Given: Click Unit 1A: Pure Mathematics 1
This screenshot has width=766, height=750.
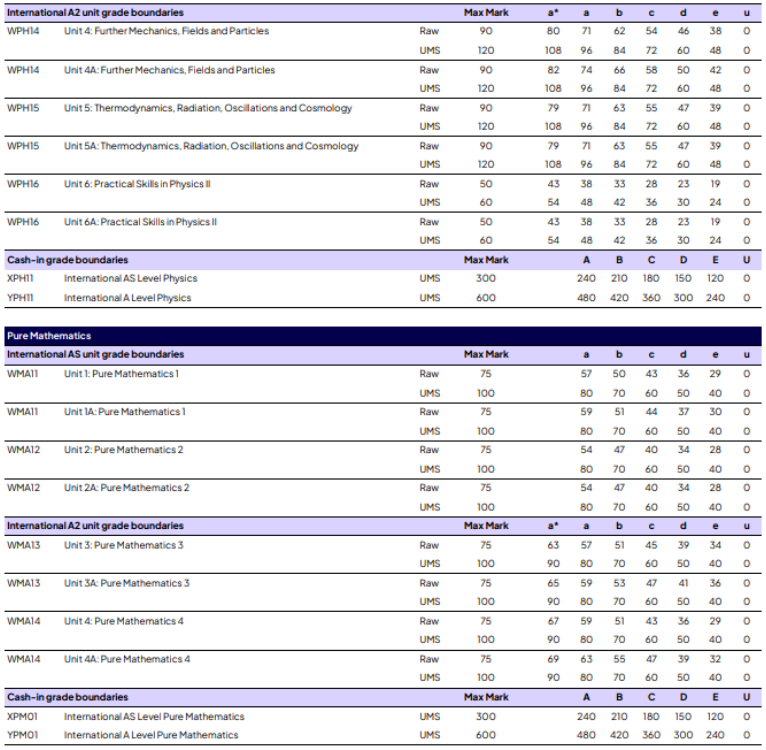Looking at the screenshot, I should [x=124, y=412].
